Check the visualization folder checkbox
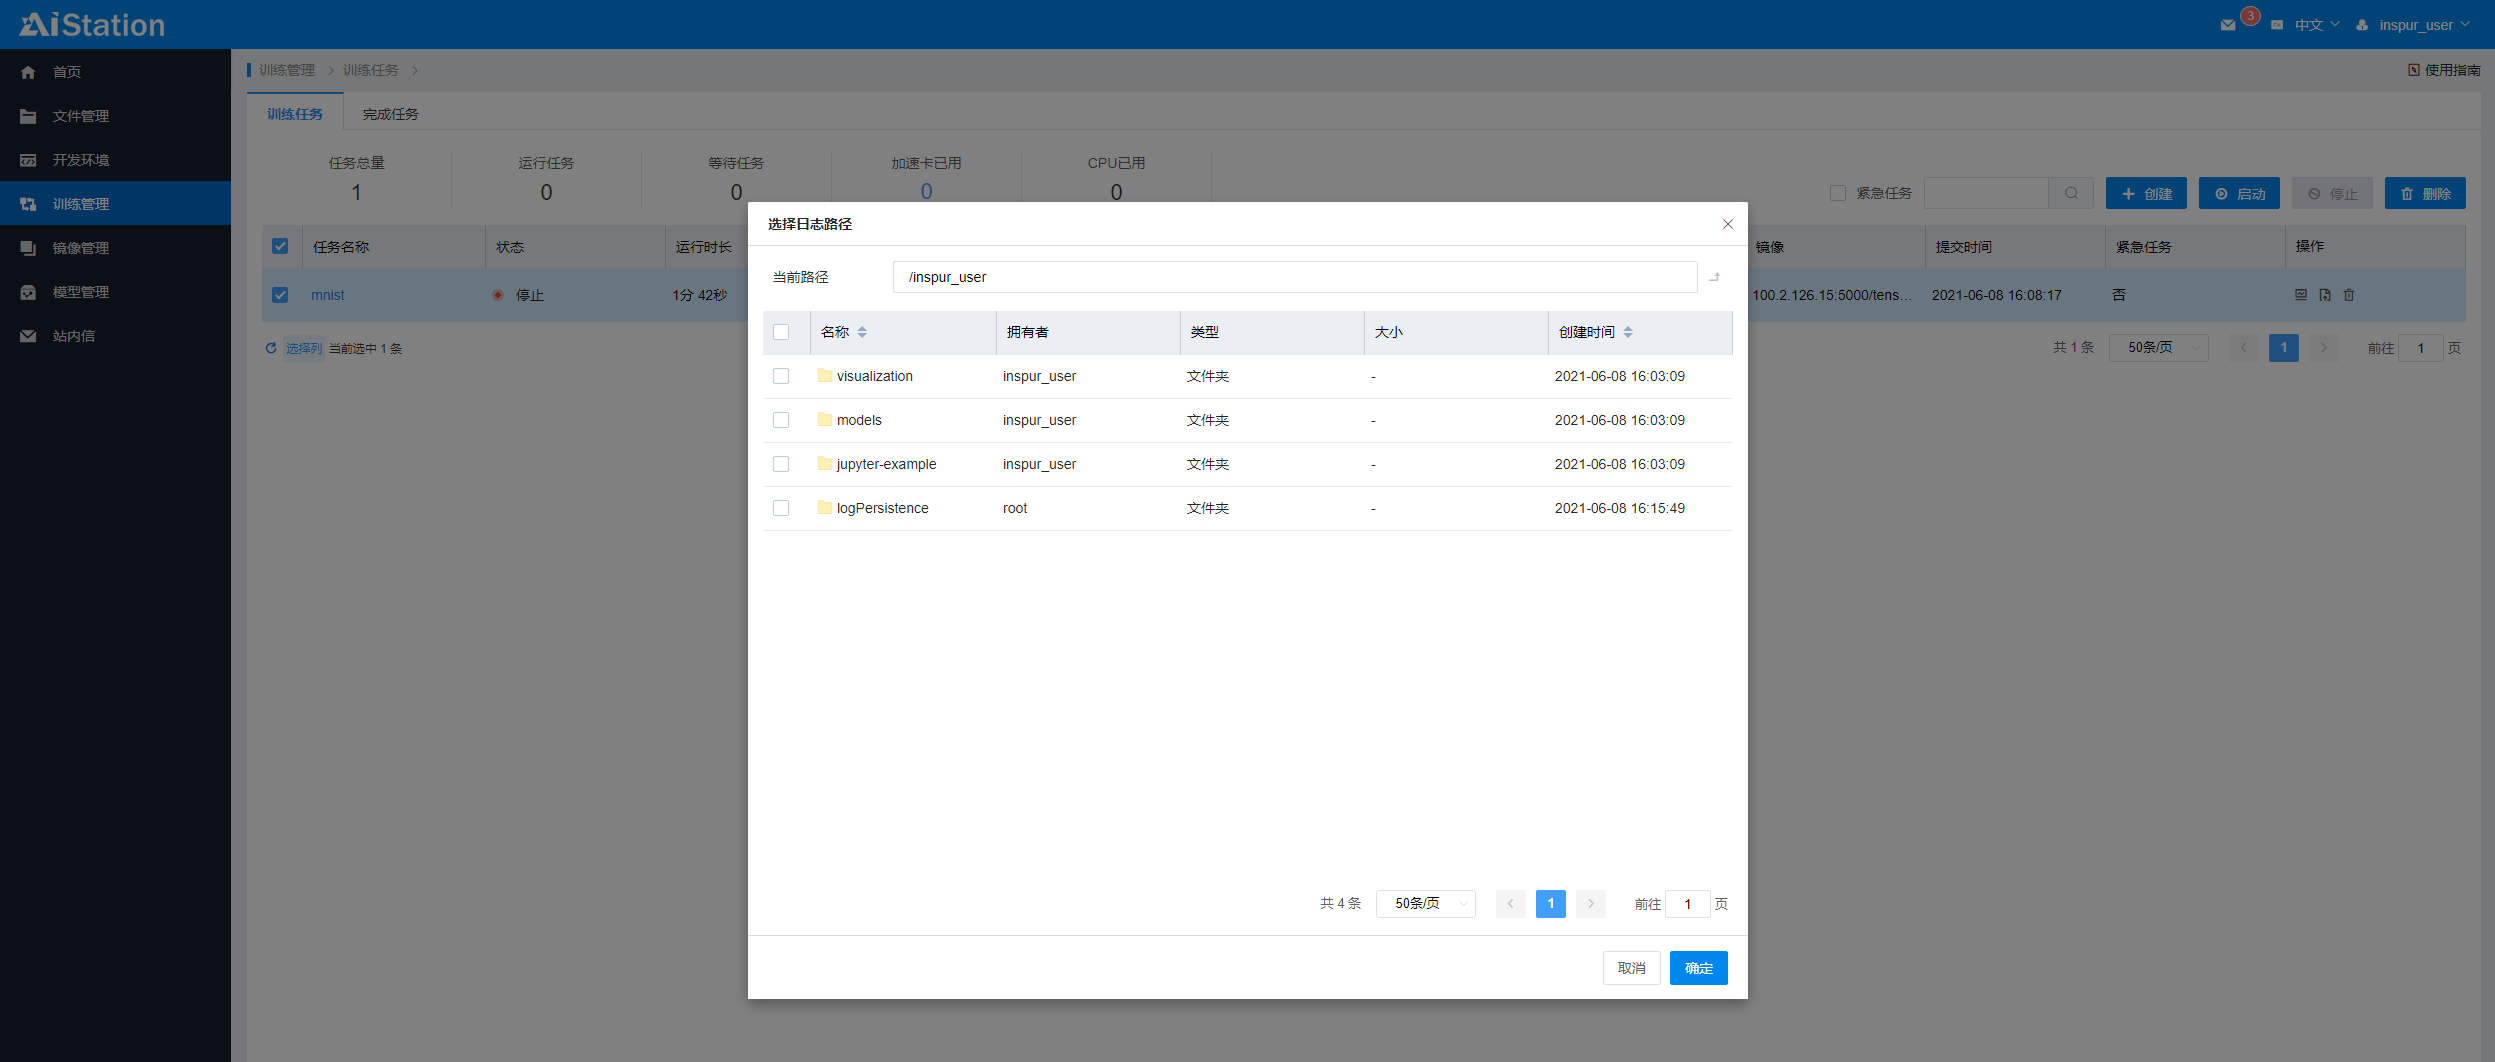This screenshot has width=2495, height=1062. click(x=781, y=376)
